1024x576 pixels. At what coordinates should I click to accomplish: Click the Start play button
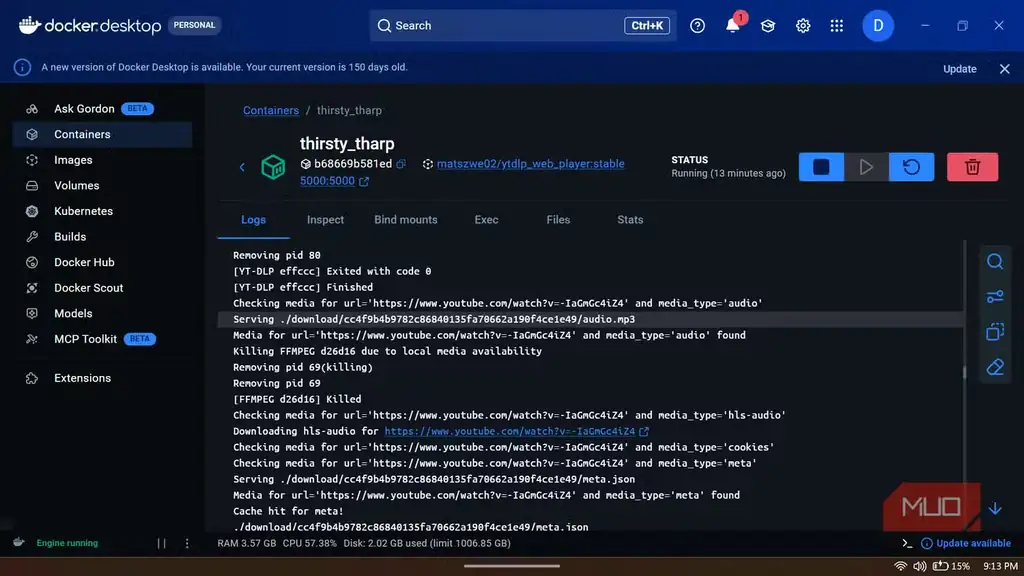866,167
